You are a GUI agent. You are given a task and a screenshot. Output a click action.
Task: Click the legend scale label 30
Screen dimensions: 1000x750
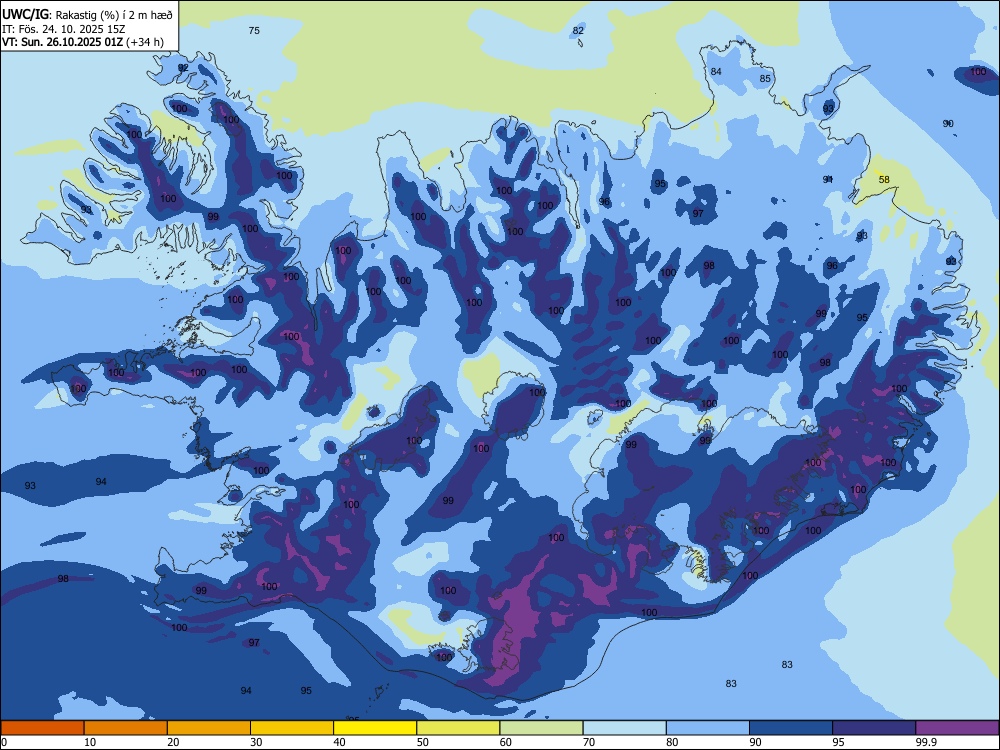256,742
